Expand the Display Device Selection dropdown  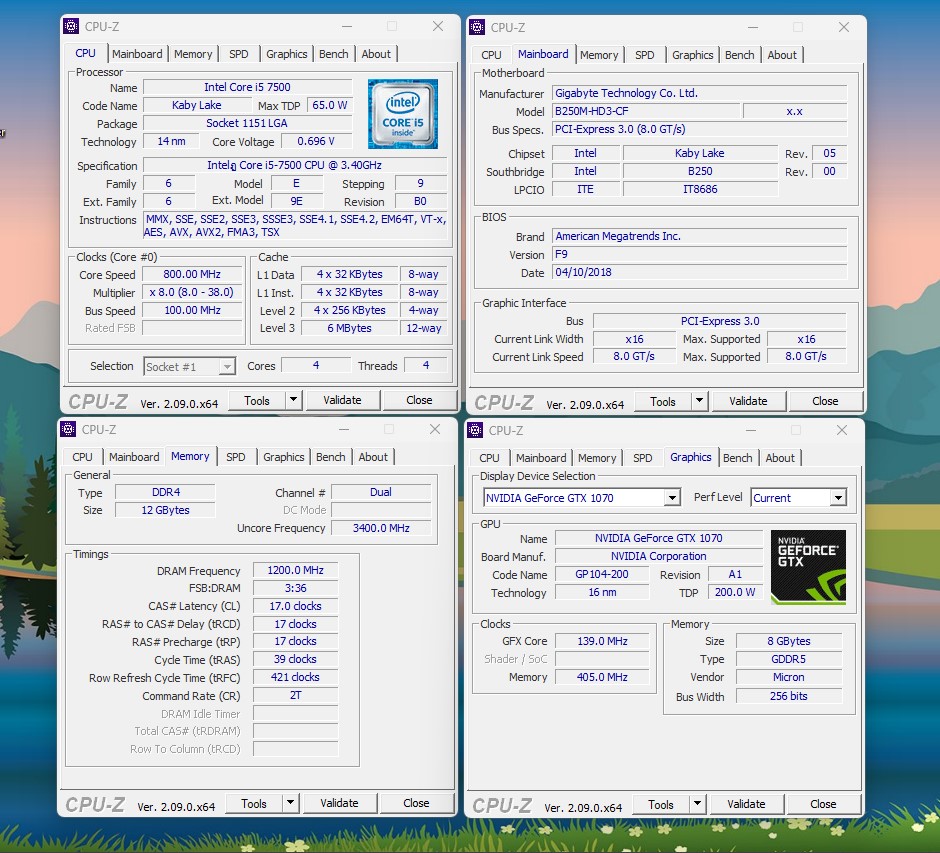(x=672, y=498)
